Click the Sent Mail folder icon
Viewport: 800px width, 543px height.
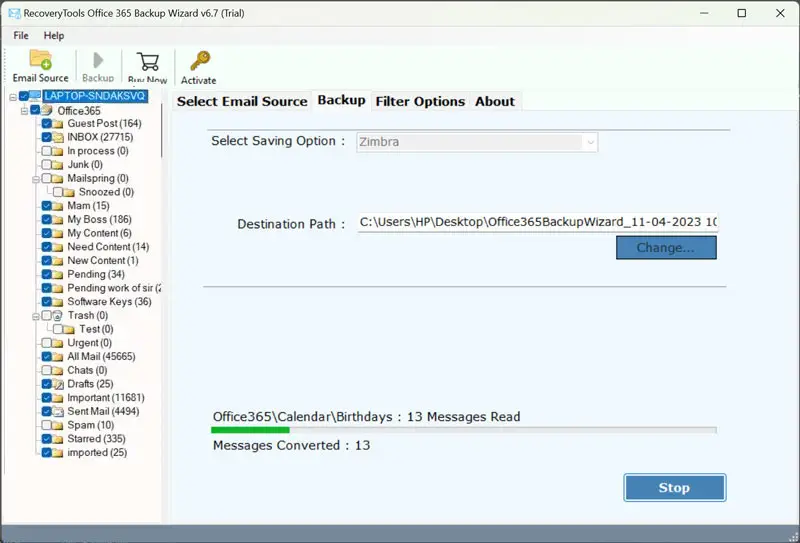[58, 412]
